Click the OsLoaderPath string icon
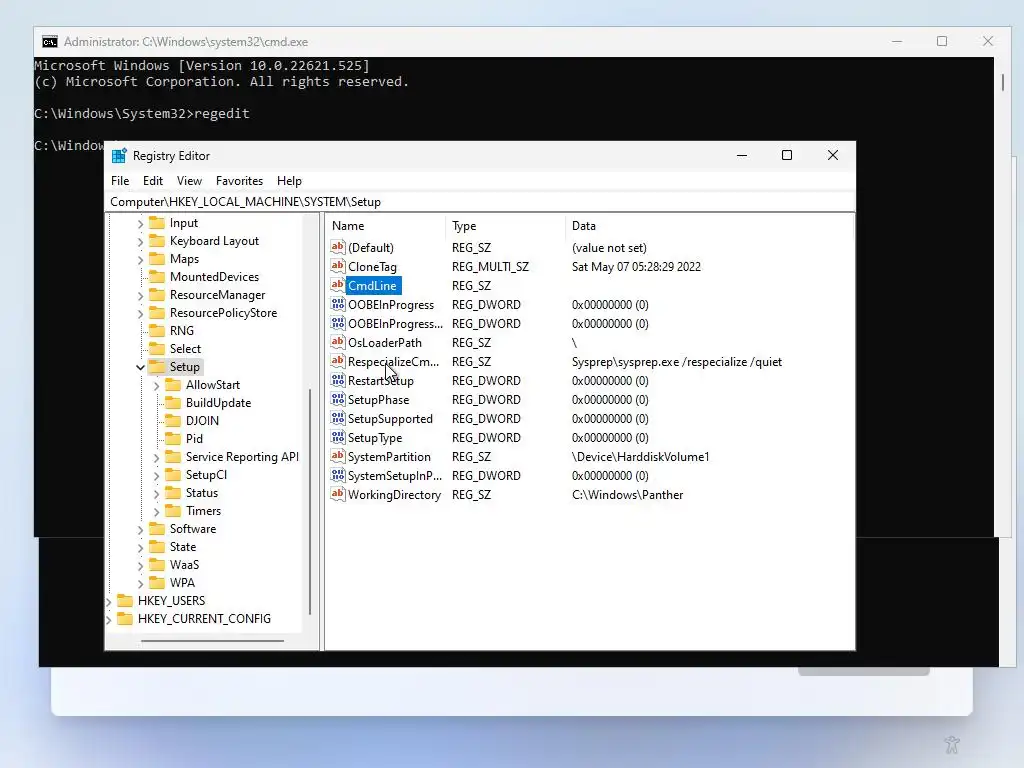Image resolution: width=1024 pixels, height=768 pixels. coord(338,342)
